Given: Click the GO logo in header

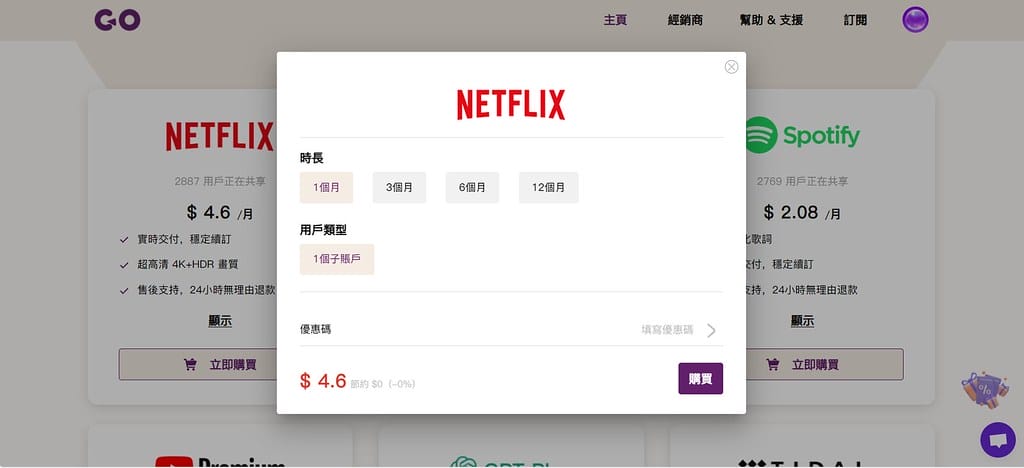Looking at the screenshot, I should coord(117,20).
